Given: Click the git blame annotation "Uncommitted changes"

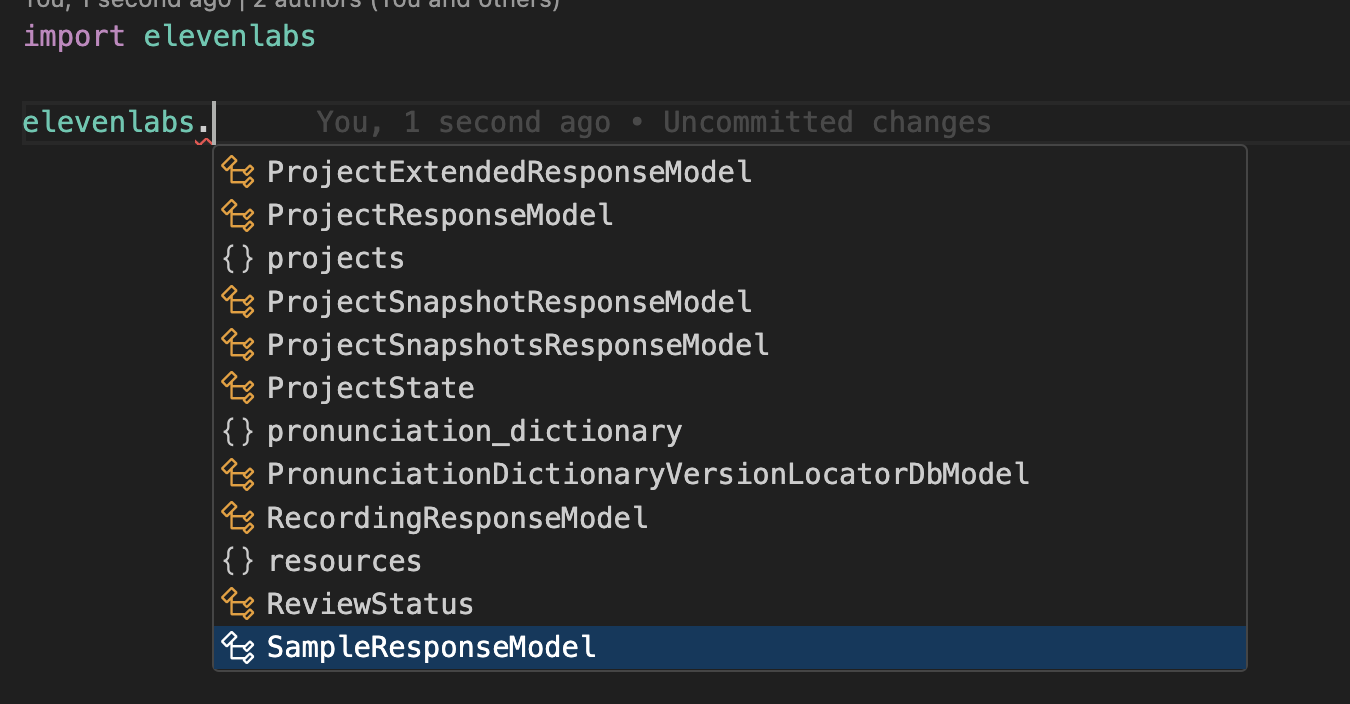Looking at the screenshot, I should tap(827, 122).
